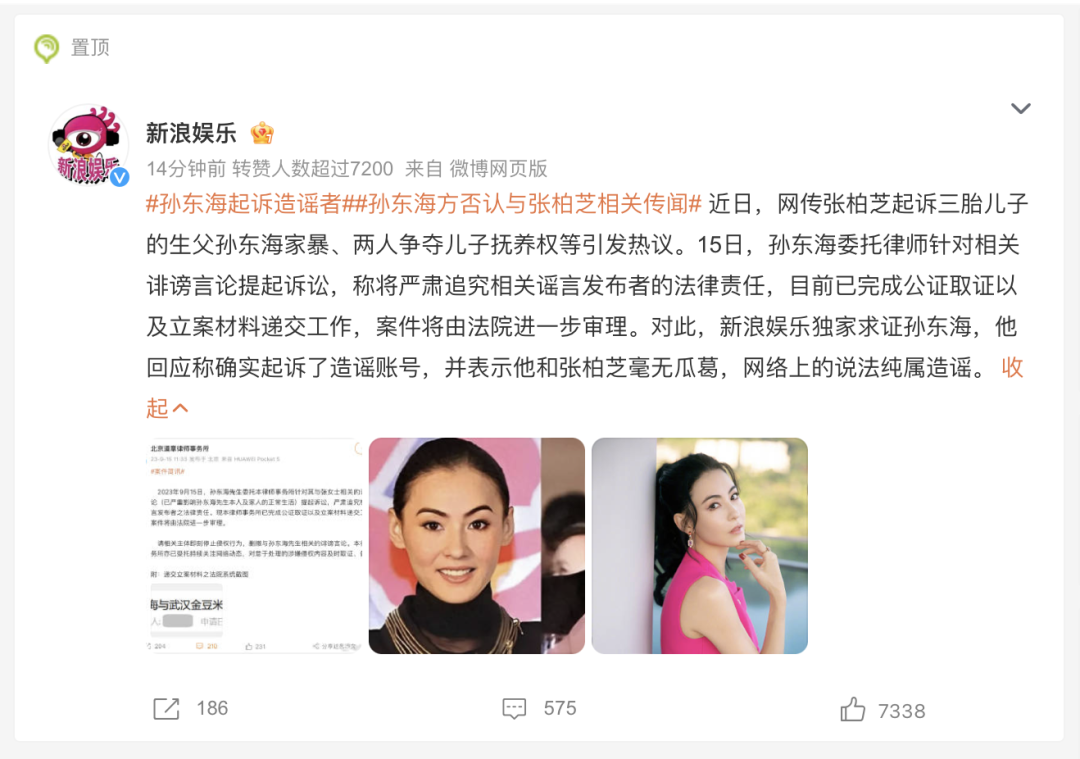Click the 186 repost count
The image size is (1080, 759).
pyautogui.click(x=212, y=709)
